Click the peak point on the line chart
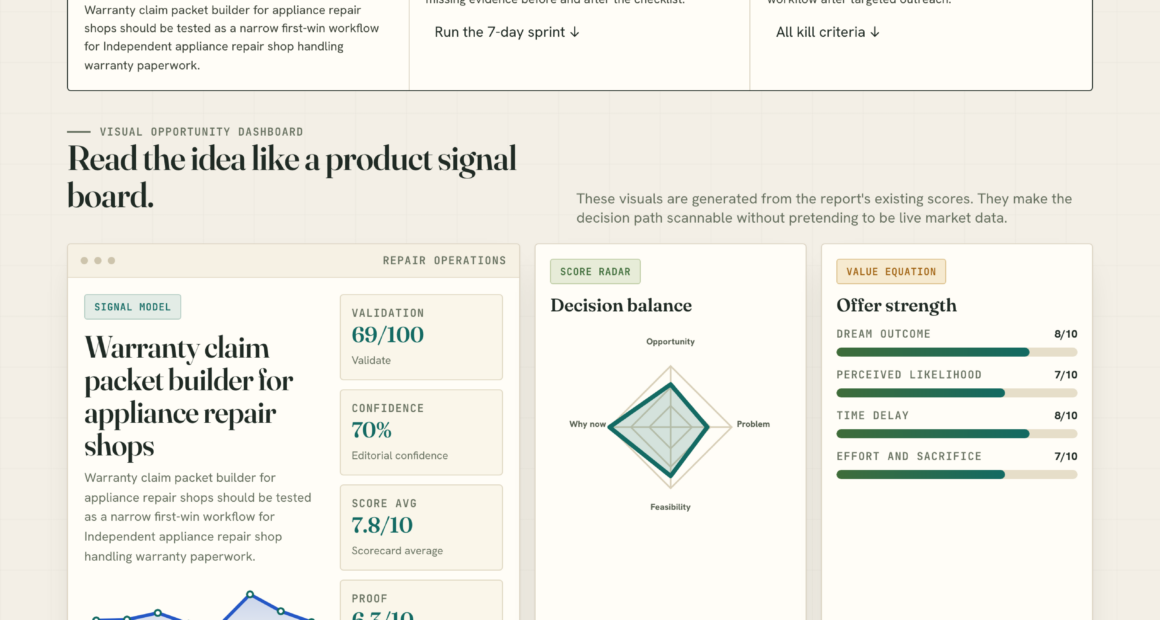This screenshot has width=1160, height=620. 250,594
